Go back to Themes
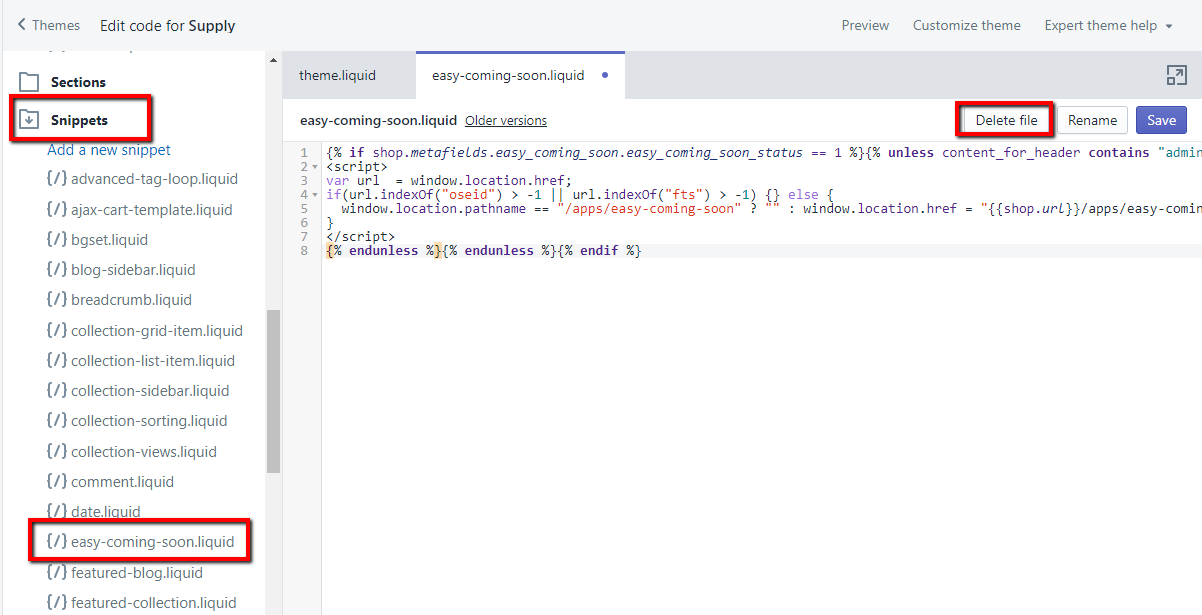Image resolution: width=1202 pixels, height=615 pixels. coord(49,25)
